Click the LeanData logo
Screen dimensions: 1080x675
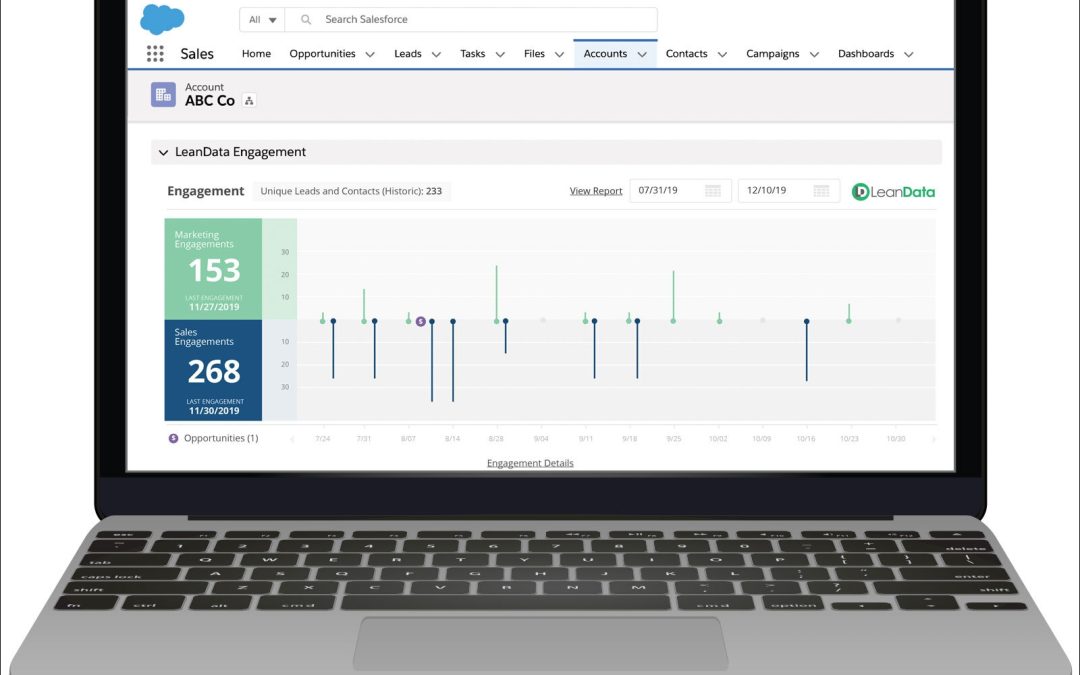pyautogui.click(x=893, y=192)
